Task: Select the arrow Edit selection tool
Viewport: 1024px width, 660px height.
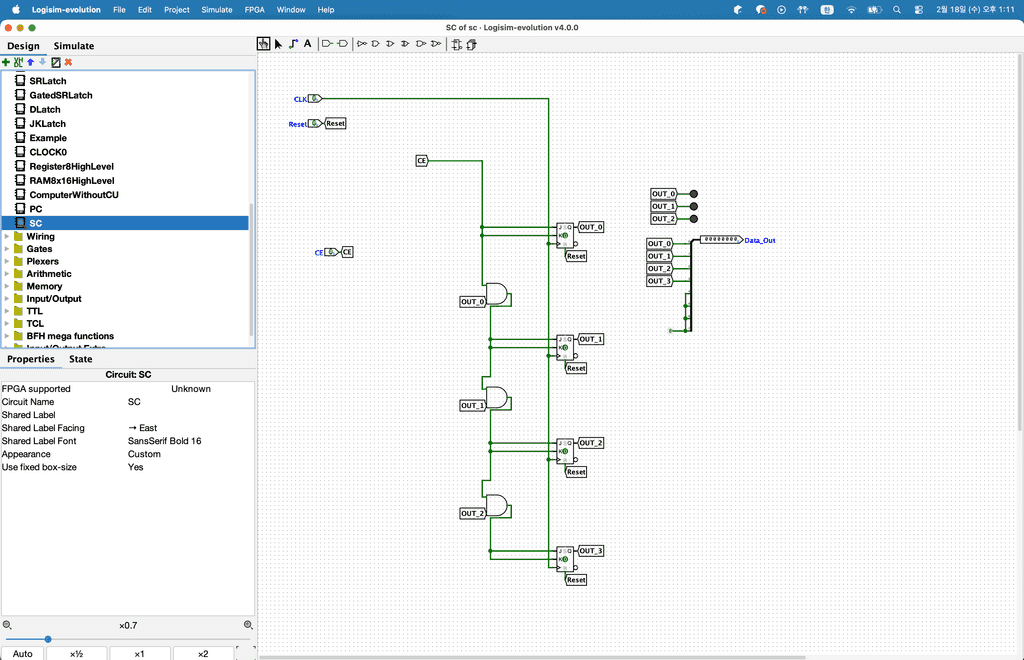Action: (x=278, y=44)
